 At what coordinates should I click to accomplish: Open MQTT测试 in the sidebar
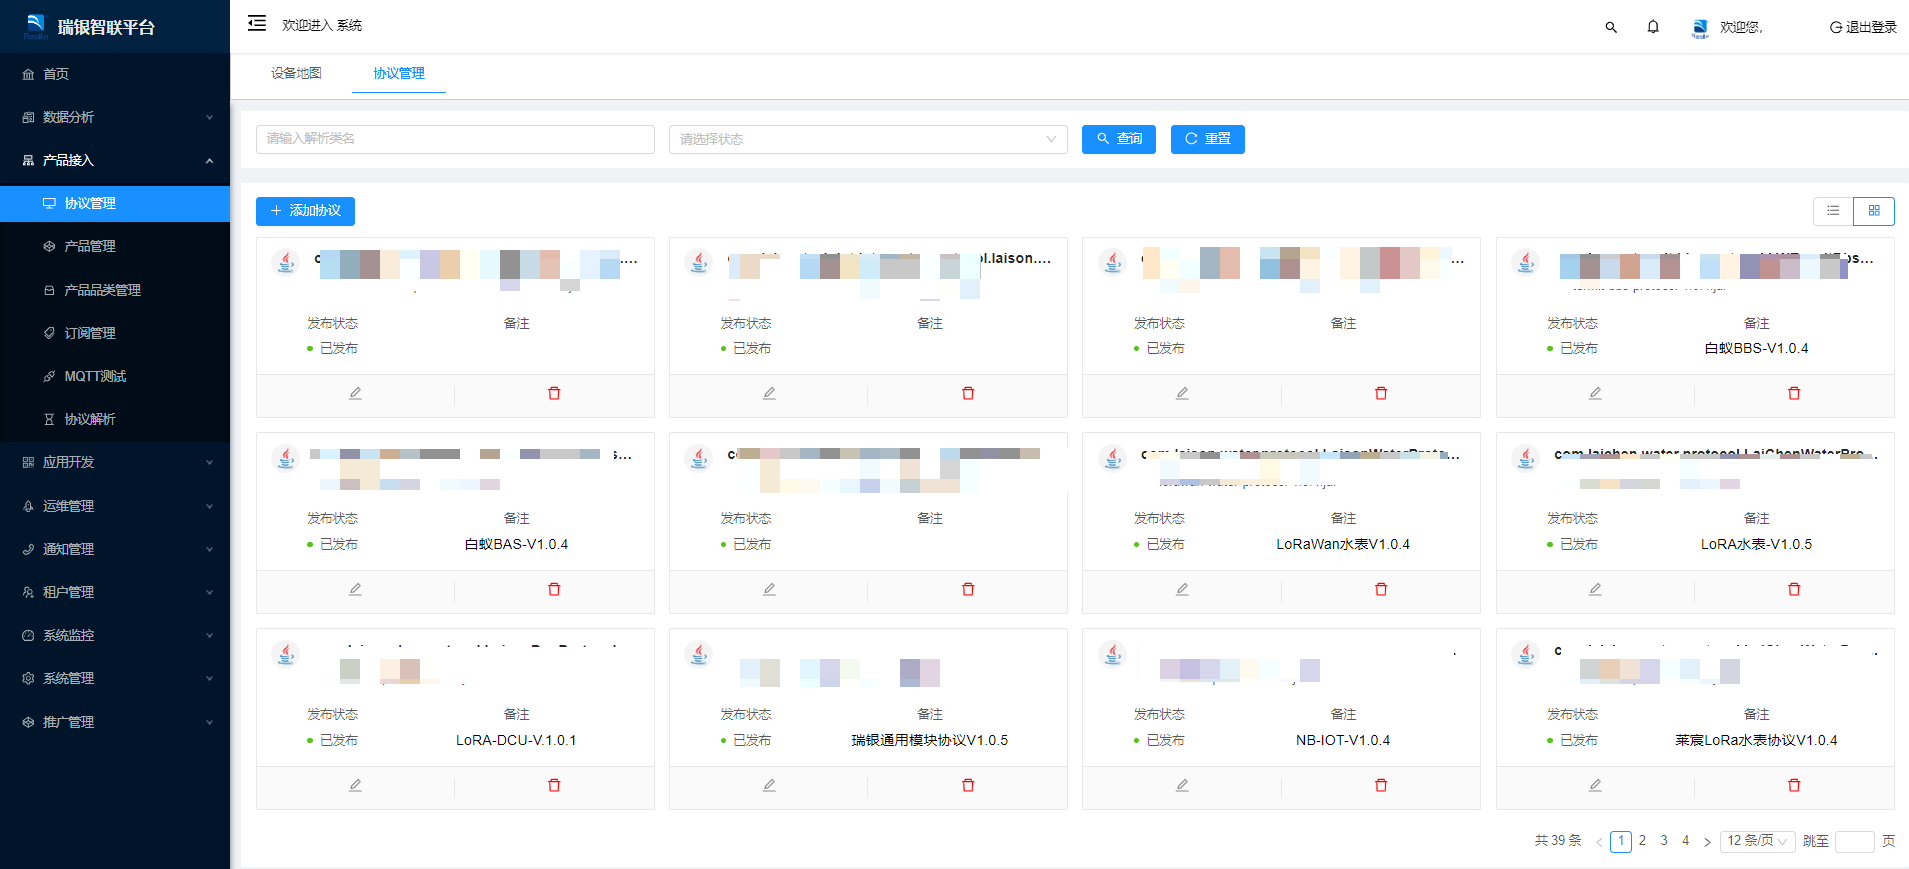[x=115, y=376]
